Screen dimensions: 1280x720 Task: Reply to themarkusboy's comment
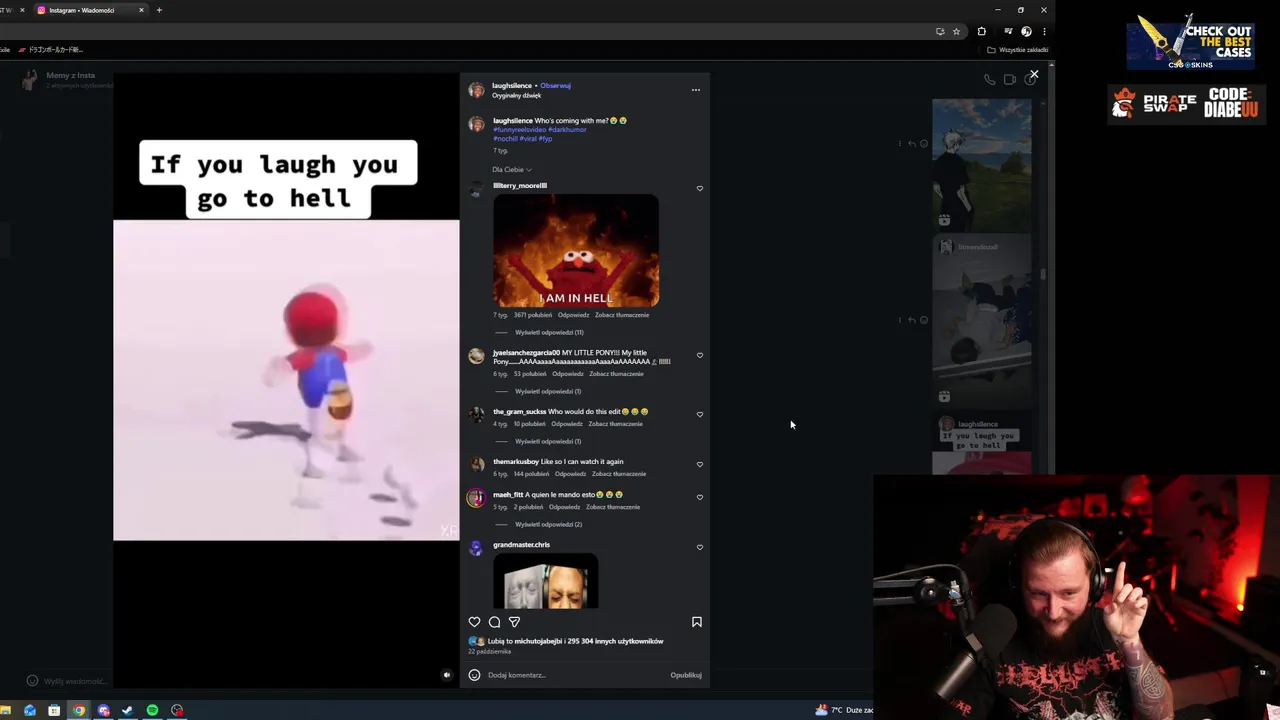click(x=571, y=474)
